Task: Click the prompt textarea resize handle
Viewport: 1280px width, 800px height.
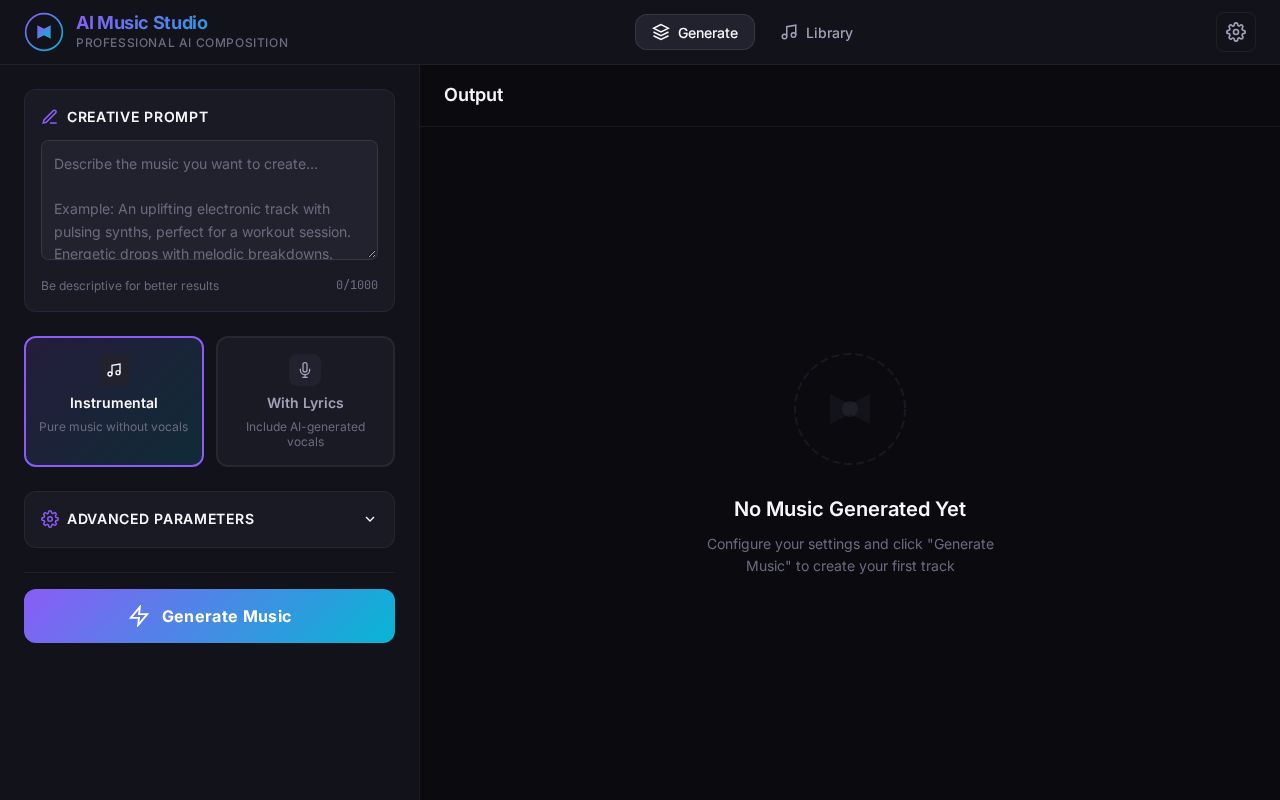Action: tap(371, 253)
